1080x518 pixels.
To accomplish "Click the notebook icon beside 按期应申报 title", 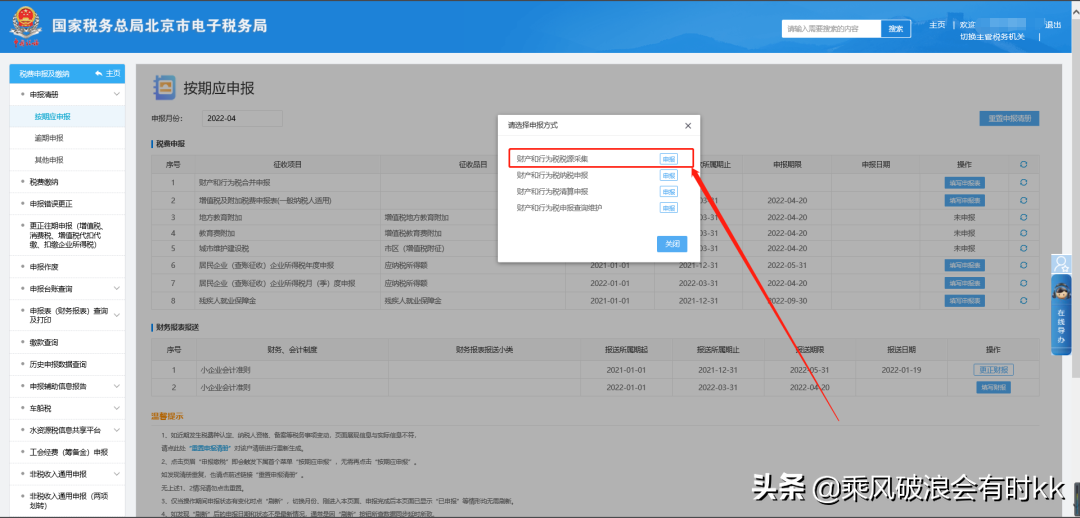I will (x=164, y=87).
